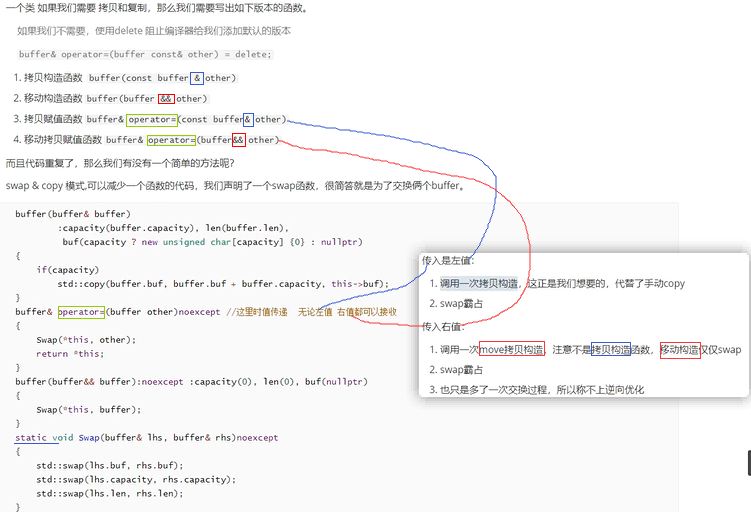The height and width of the screenshot is (512, 751).
Task: Click the sentence "而且代码重复了，那么我们有没有一个简单的方法呢?"
Action: [120, 163]
